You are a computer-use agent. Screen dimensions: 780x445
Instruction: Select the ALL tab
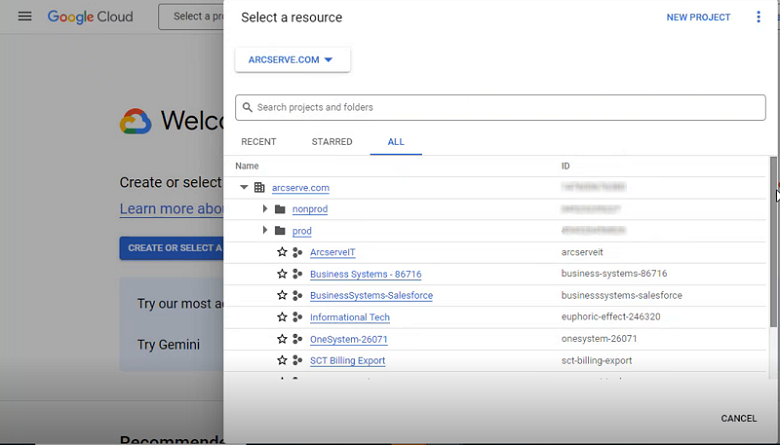coord(396,142)
